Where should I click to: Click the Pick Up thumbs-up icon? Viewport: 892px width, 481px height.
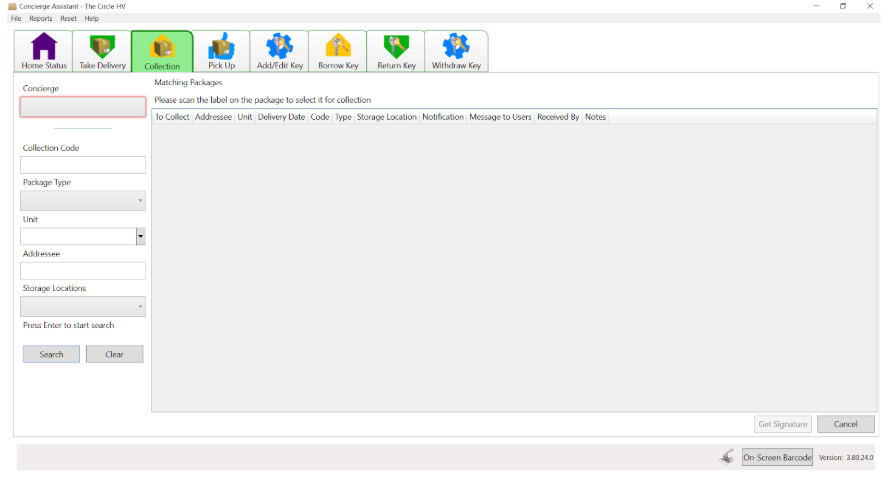221,47
